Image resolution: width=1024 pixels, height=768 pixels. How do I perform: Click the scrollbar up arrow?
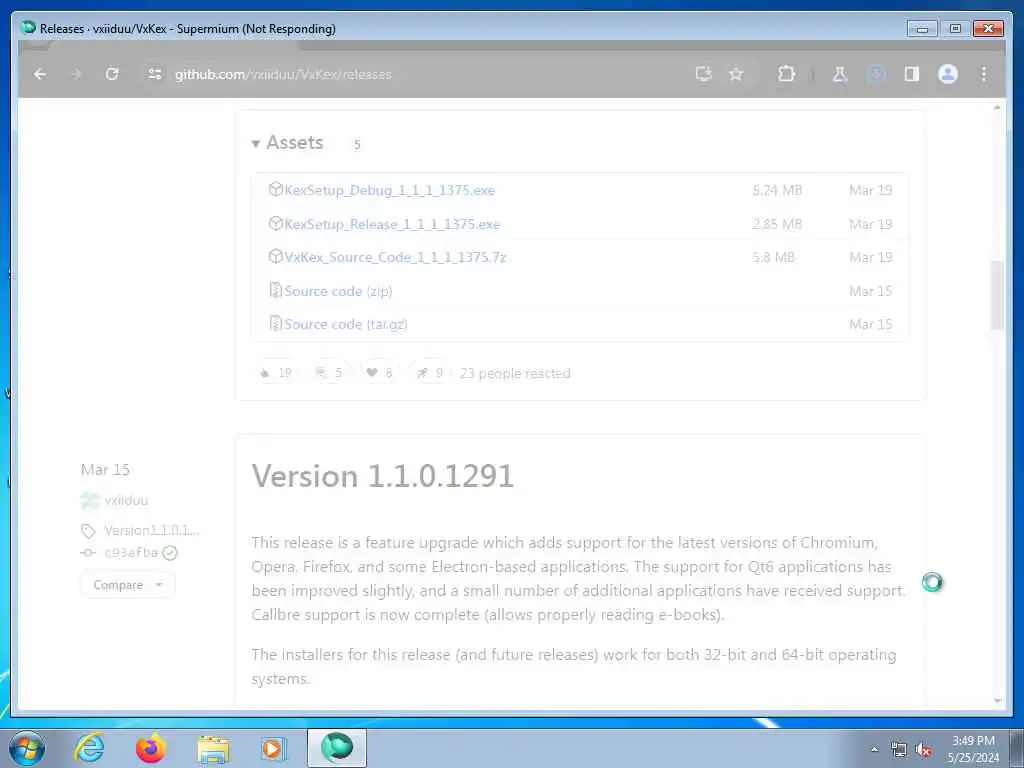[x=997, y=108]
